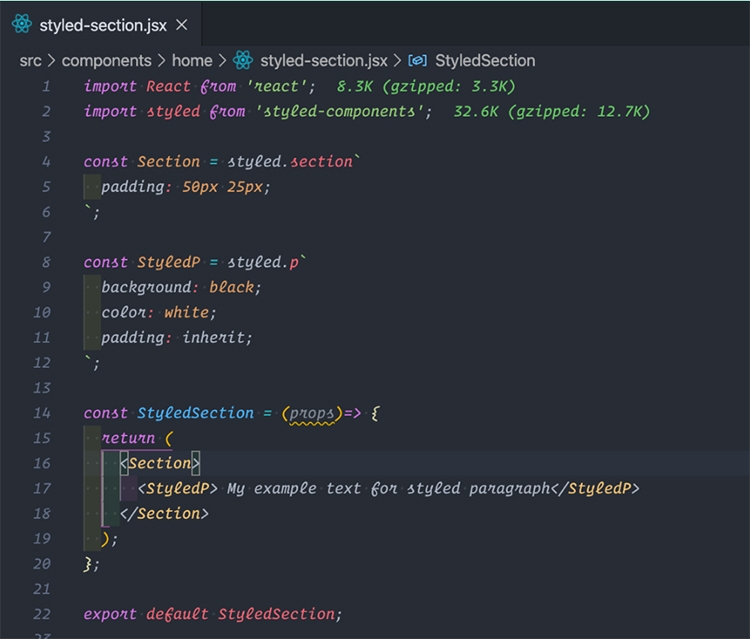This screenshot has width=750, height=639.
Task: Click the underlined props parameter
Action: pyautogui.click(x=311, y=414)
